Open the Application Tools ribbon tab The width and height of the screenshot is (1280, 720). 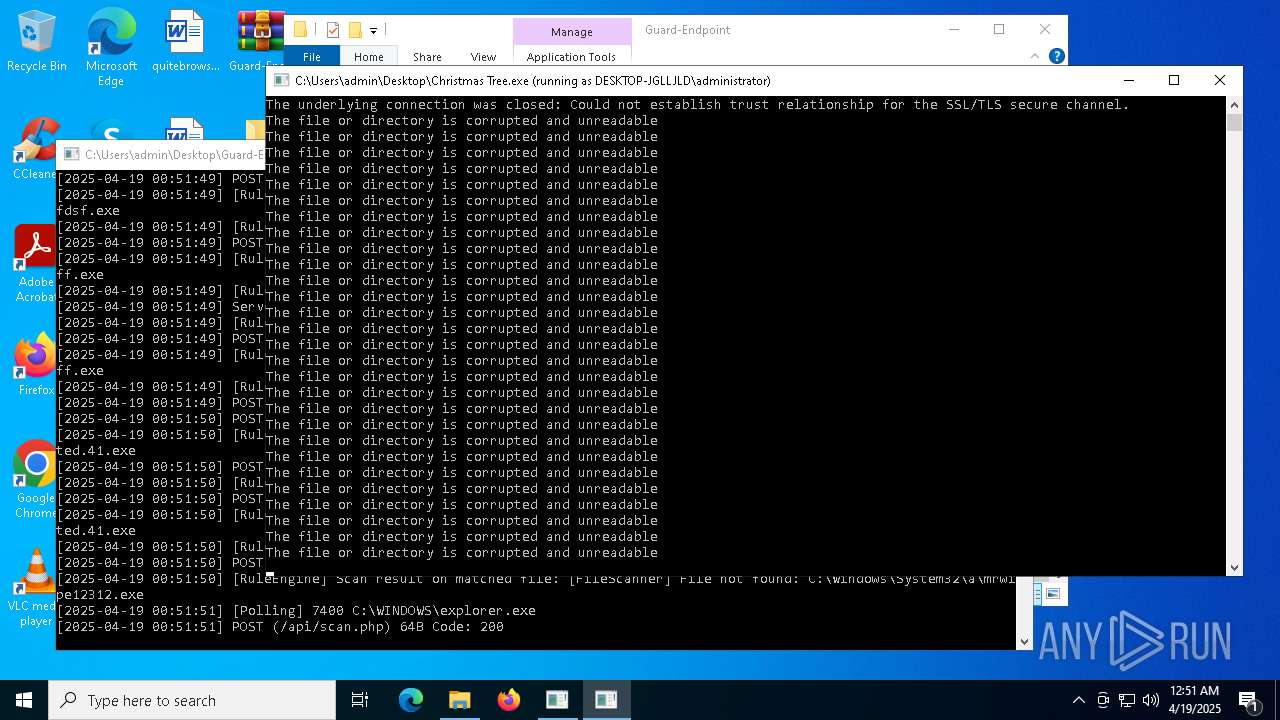pos(571,57)
